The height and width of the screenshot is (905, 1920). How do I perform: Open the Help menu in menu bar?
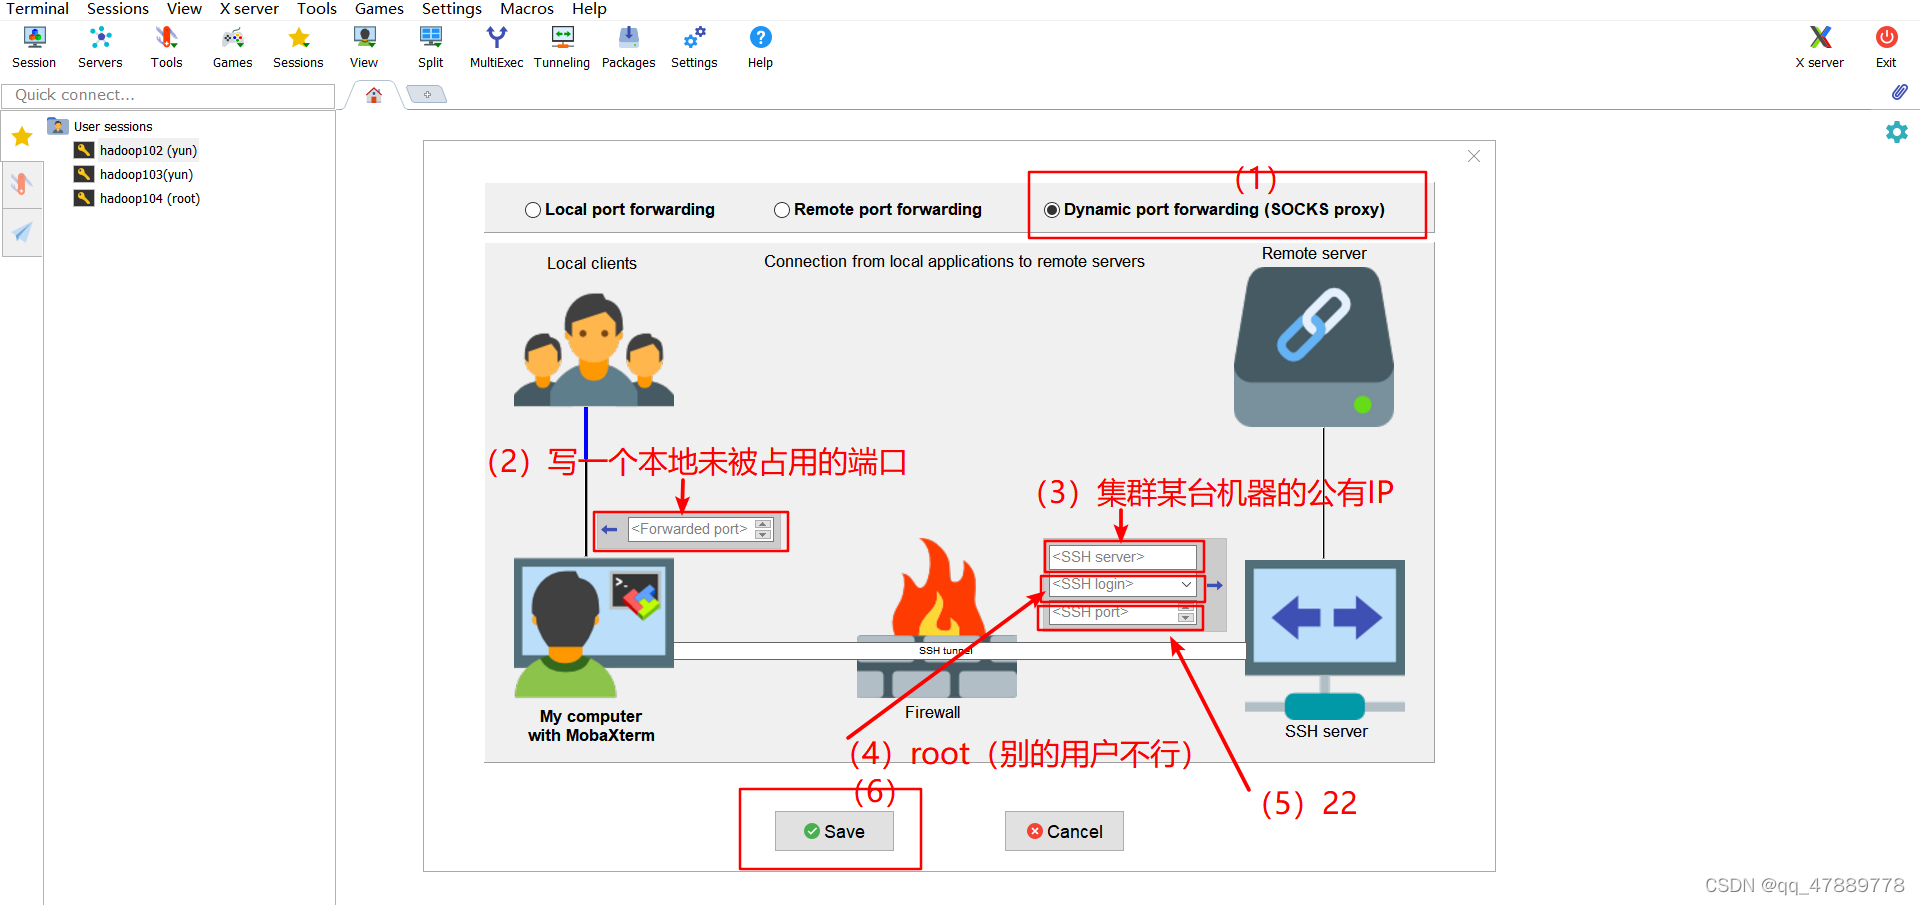589,9
